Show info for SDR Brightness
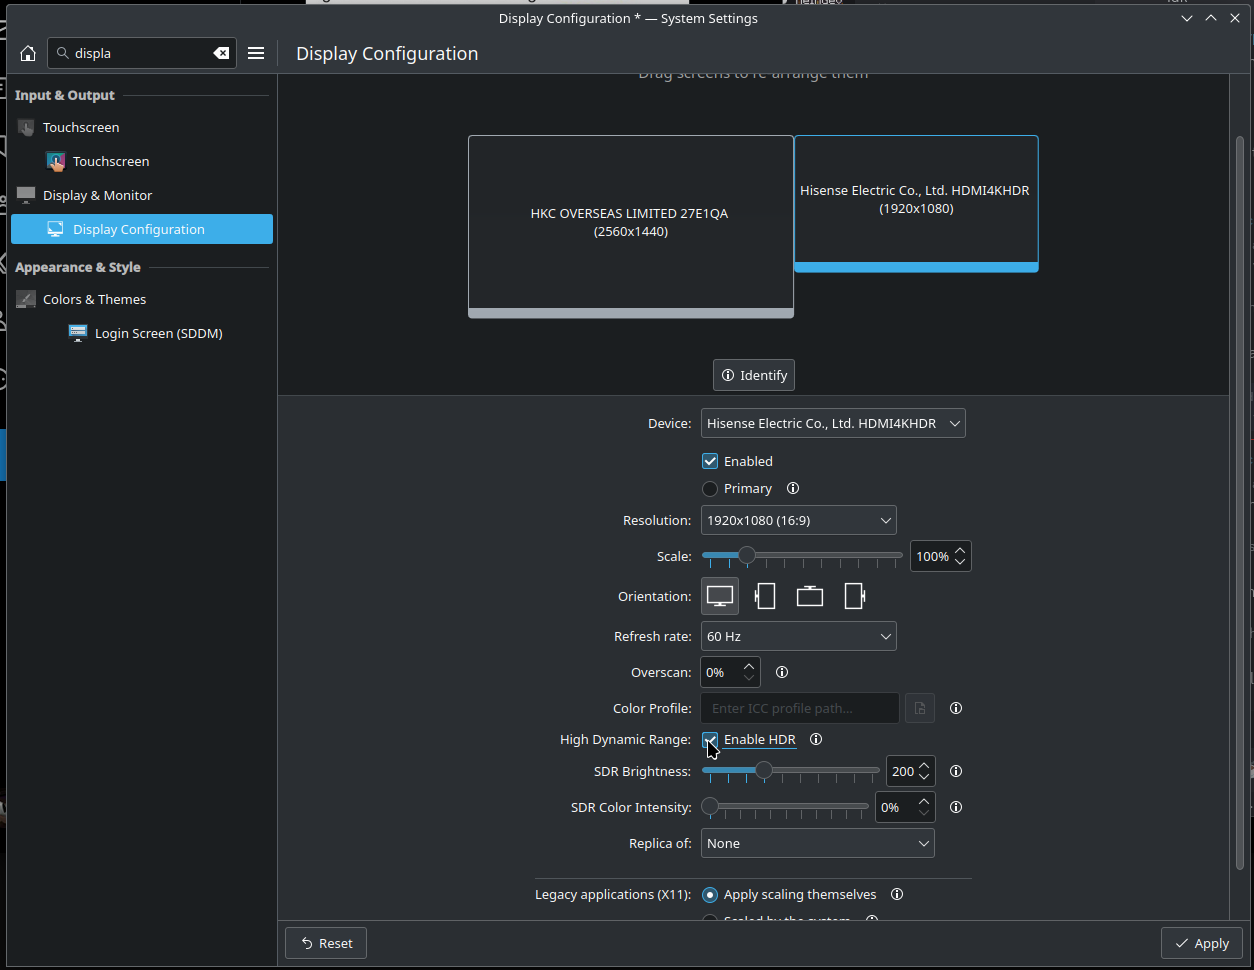Viewport: 1254px width, 970px height. click(956, 771)
